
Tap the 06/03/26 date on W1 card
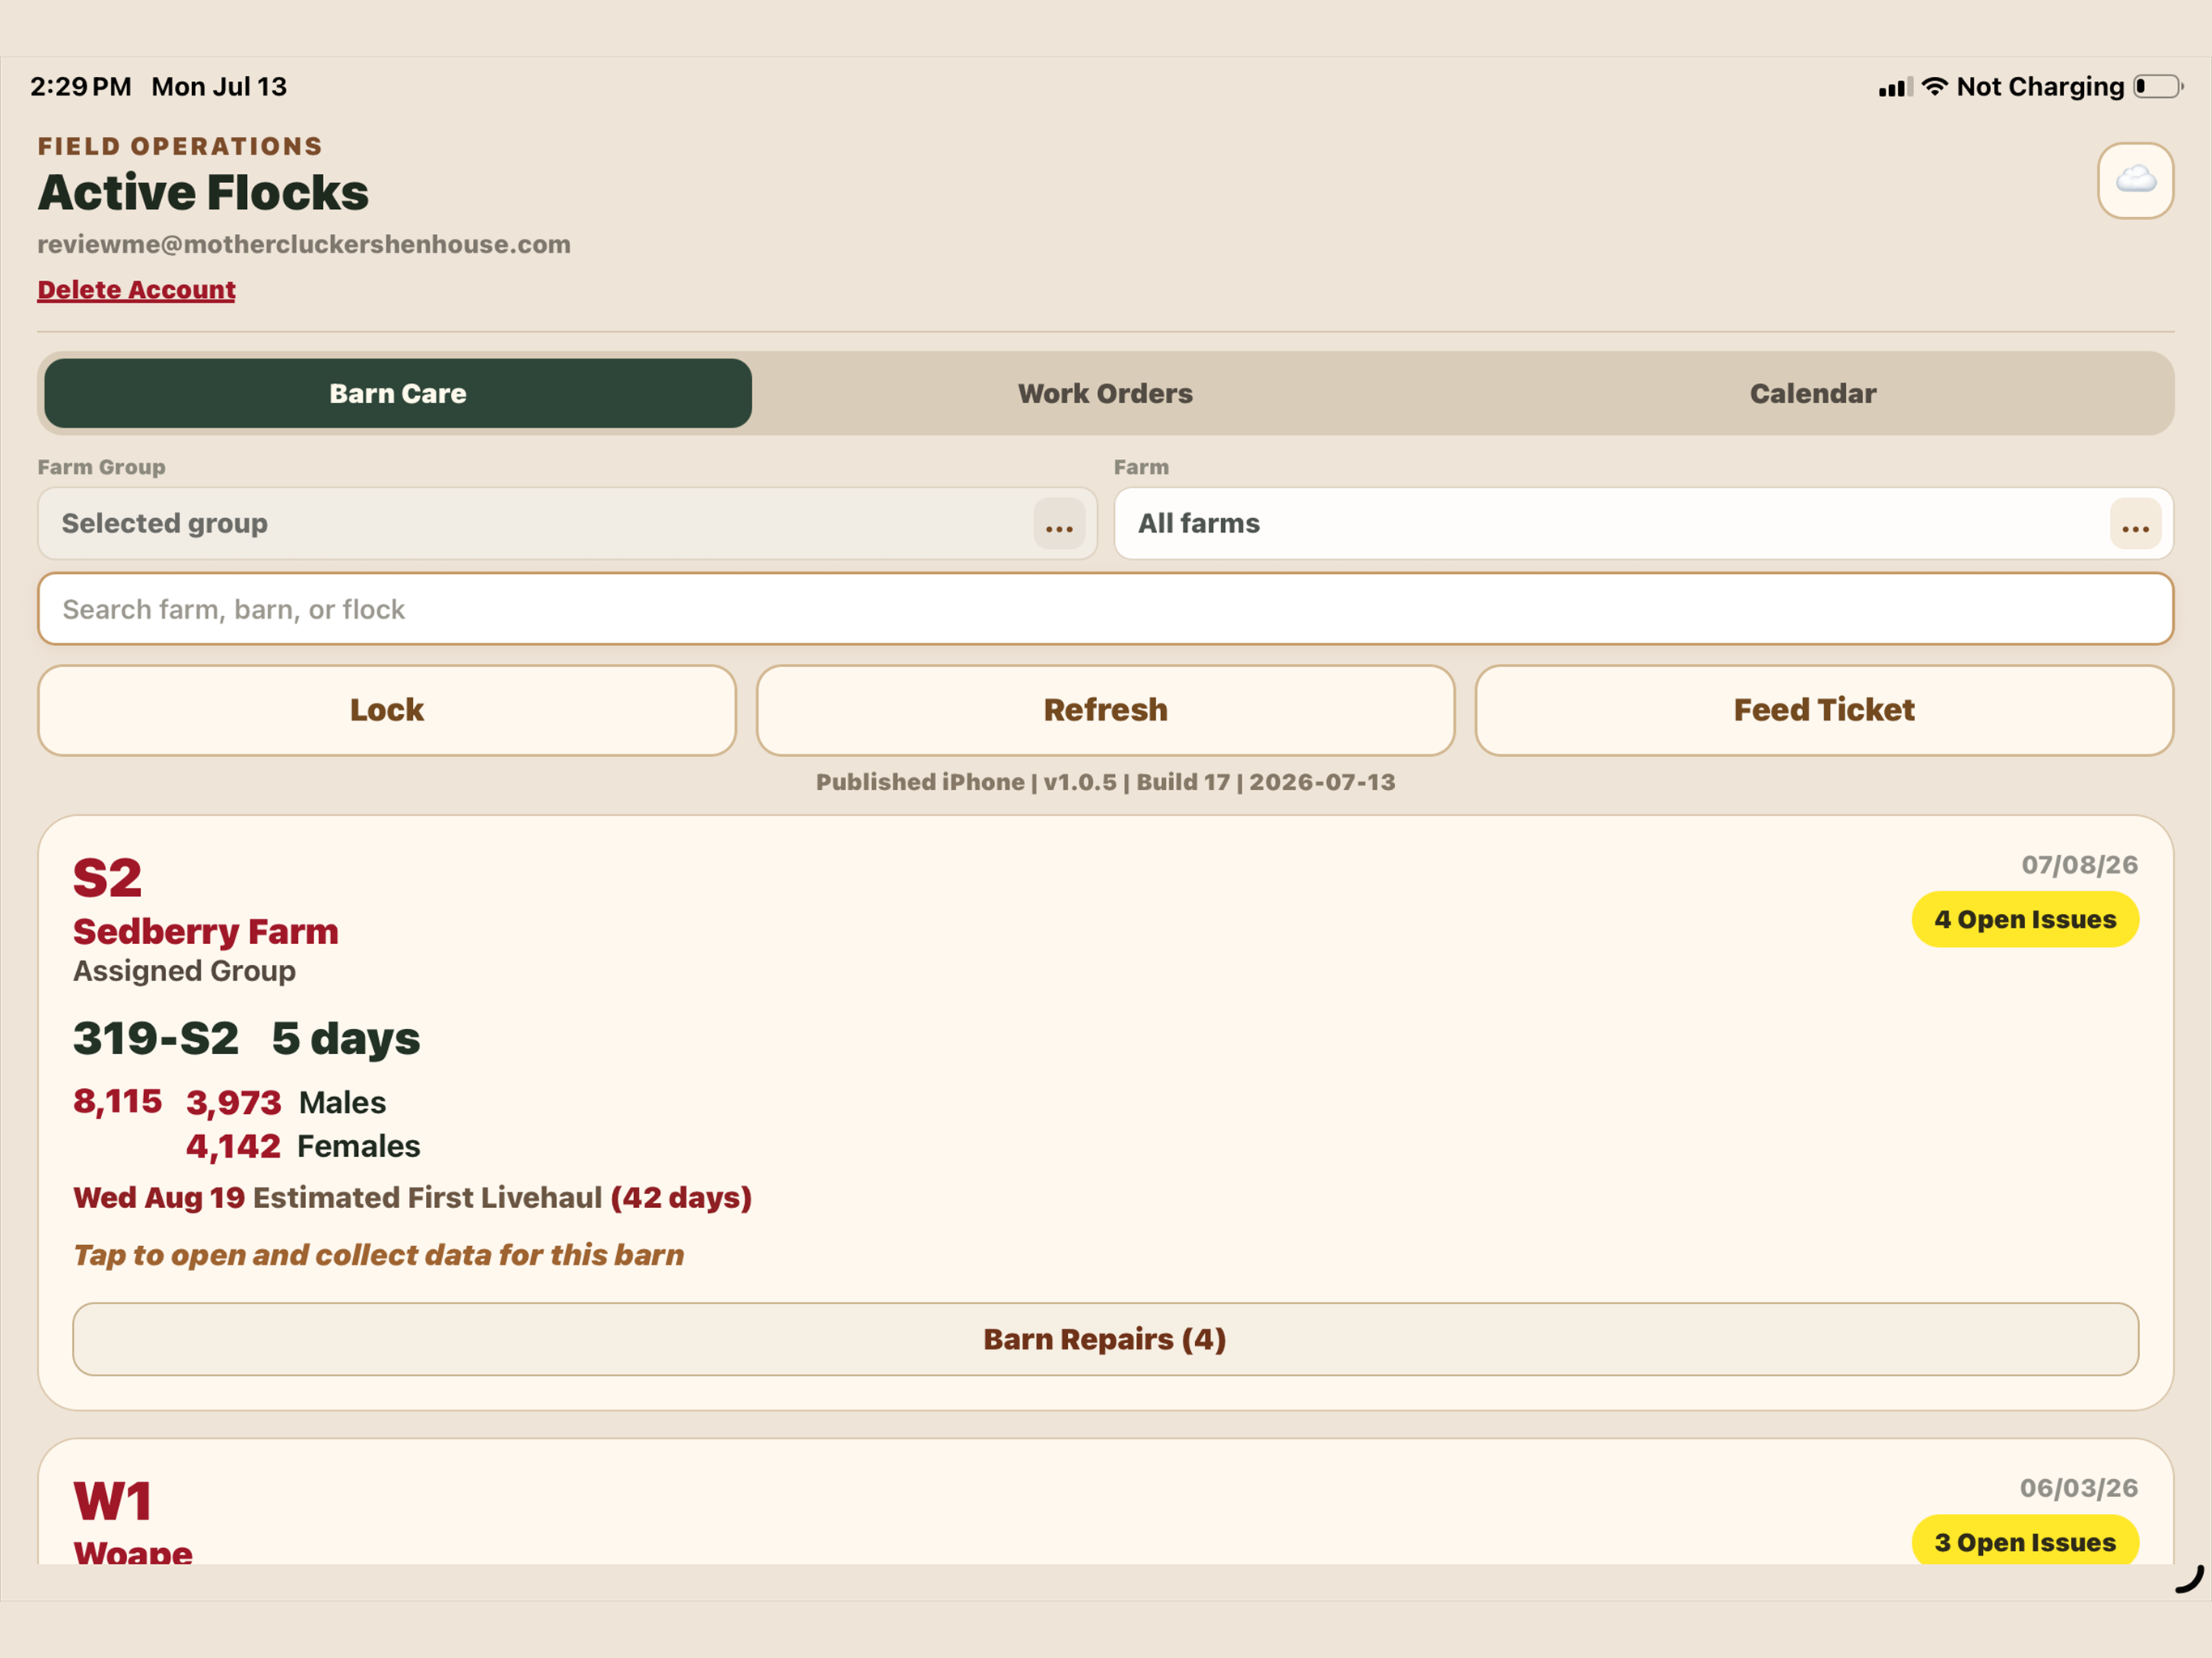pyautogui.click(x=2079, y=1488)
